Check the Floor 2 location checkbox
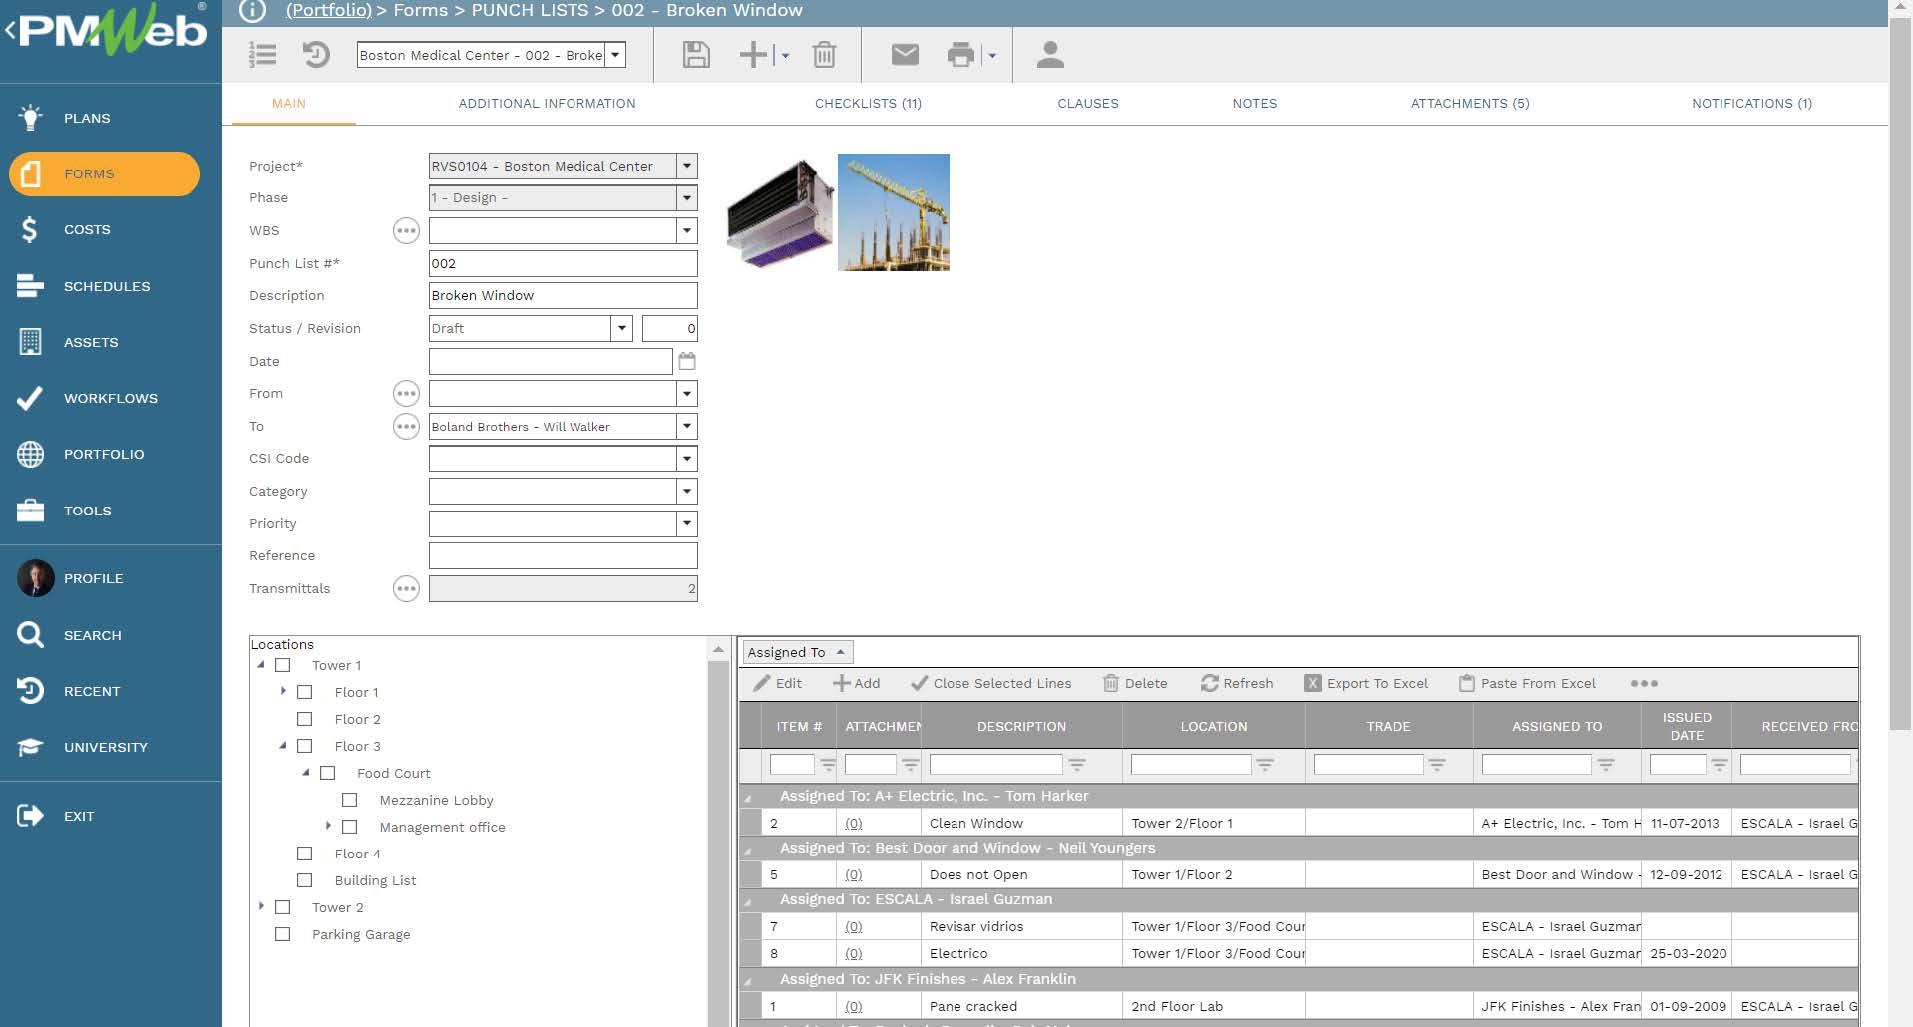Viewport: 1913px width, 1027px height. click(305, 719)
